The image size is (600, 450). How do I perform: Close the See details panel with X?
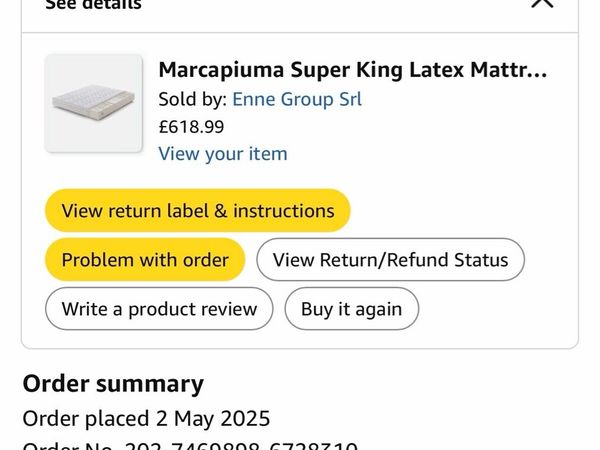[543, 2]
